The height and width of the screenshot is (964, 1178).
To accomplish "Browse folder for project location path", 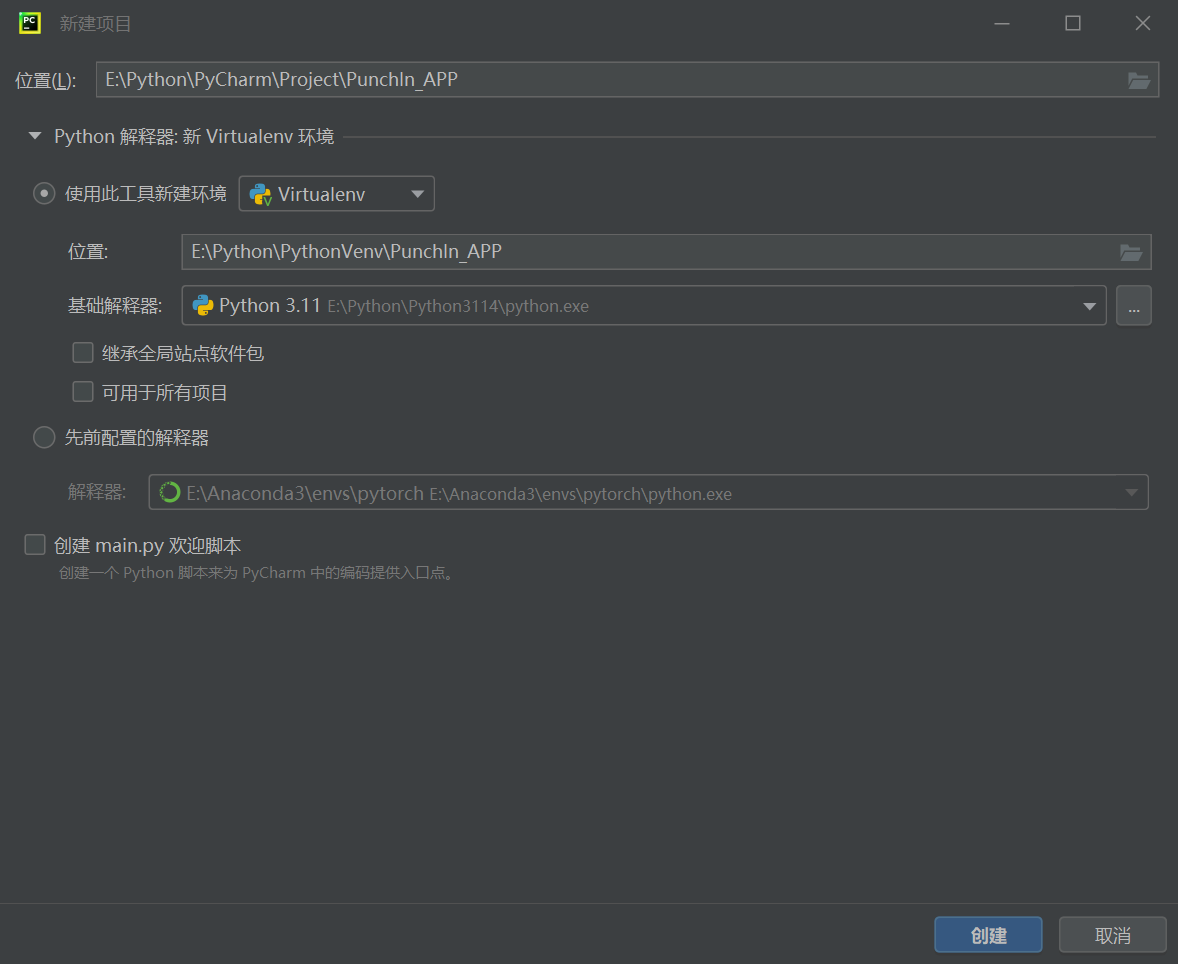I will pyautogui.click(x=1138, y=81).
